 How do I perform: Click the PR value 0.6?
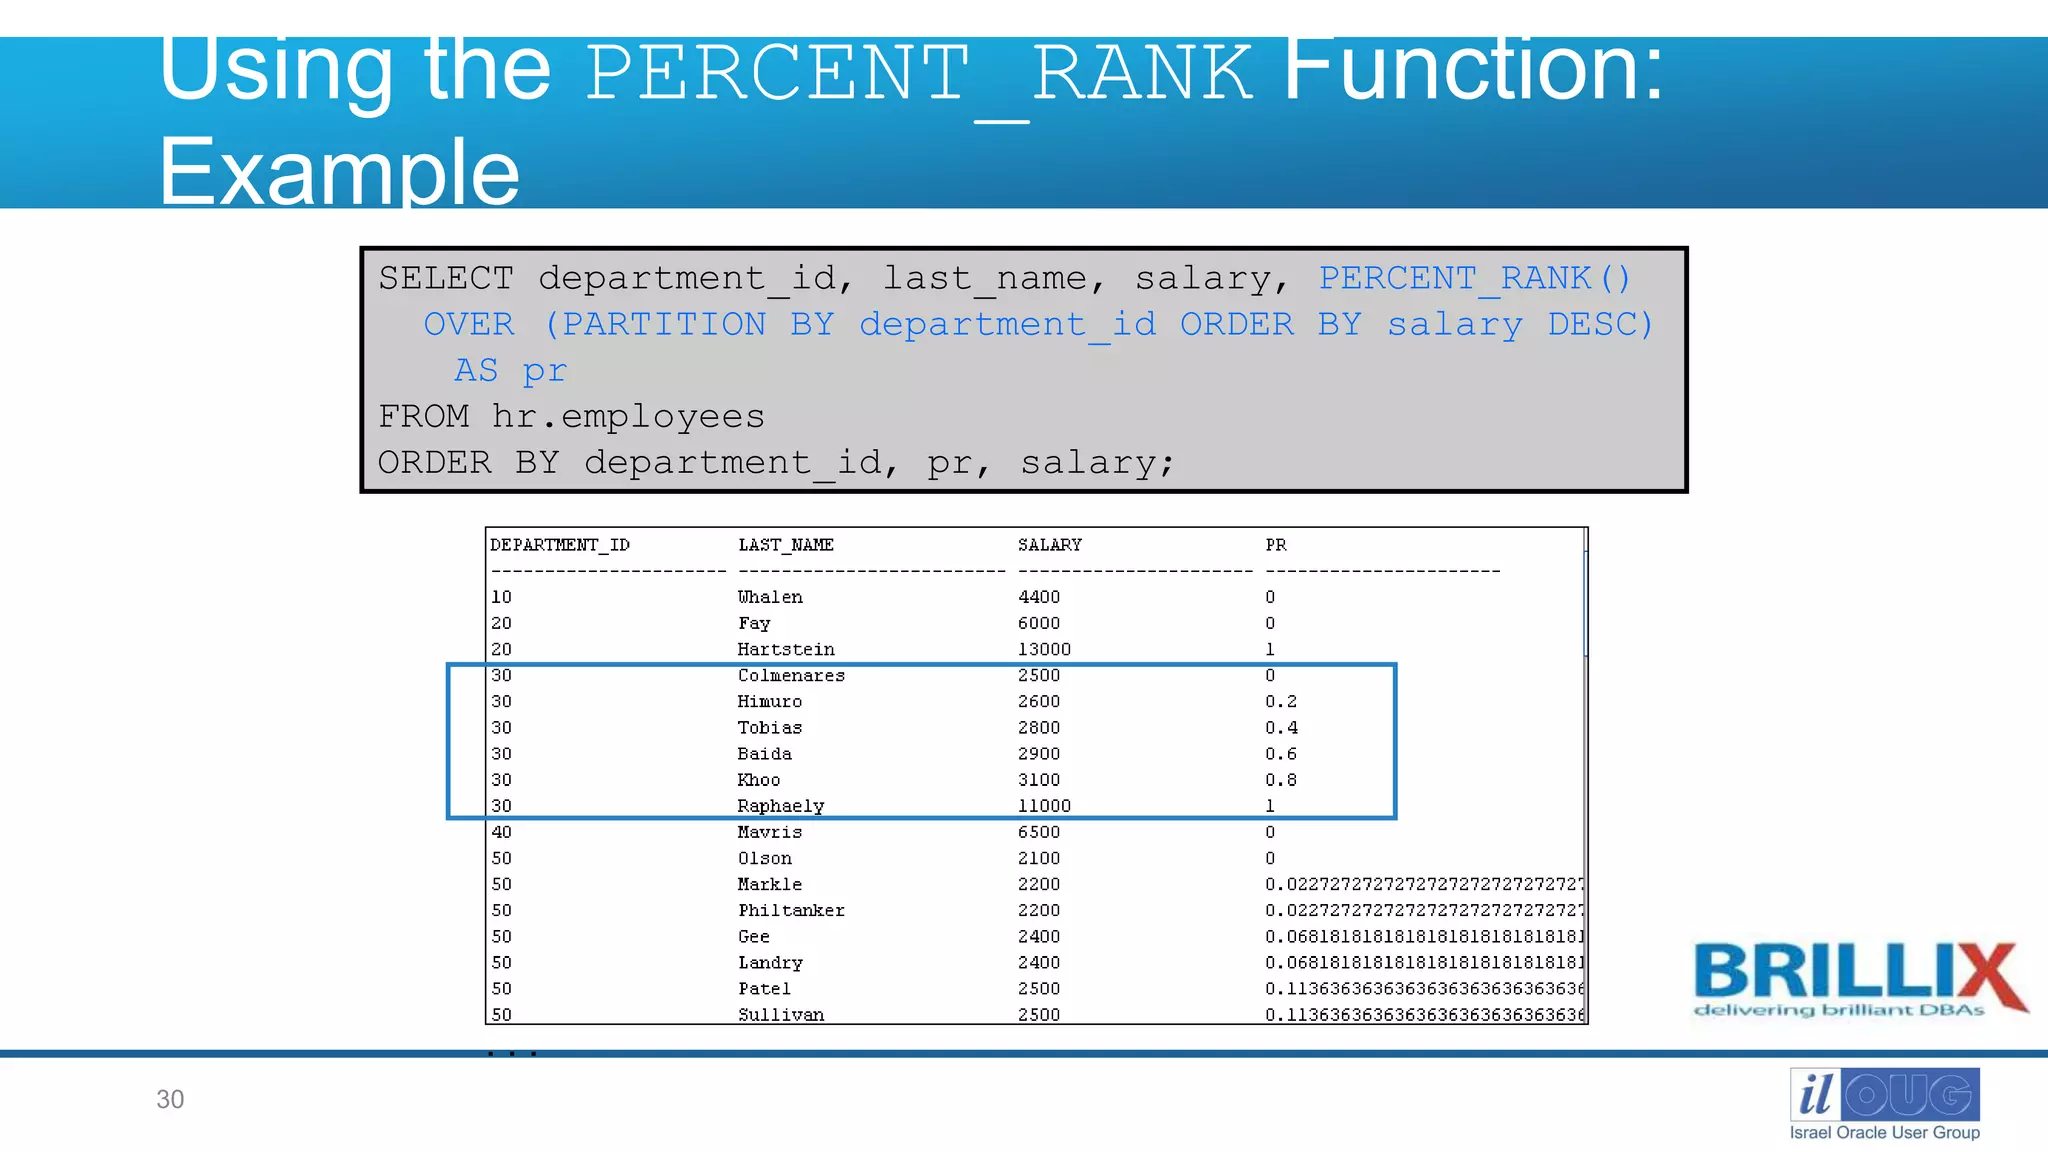click(x=1281, y=753)
